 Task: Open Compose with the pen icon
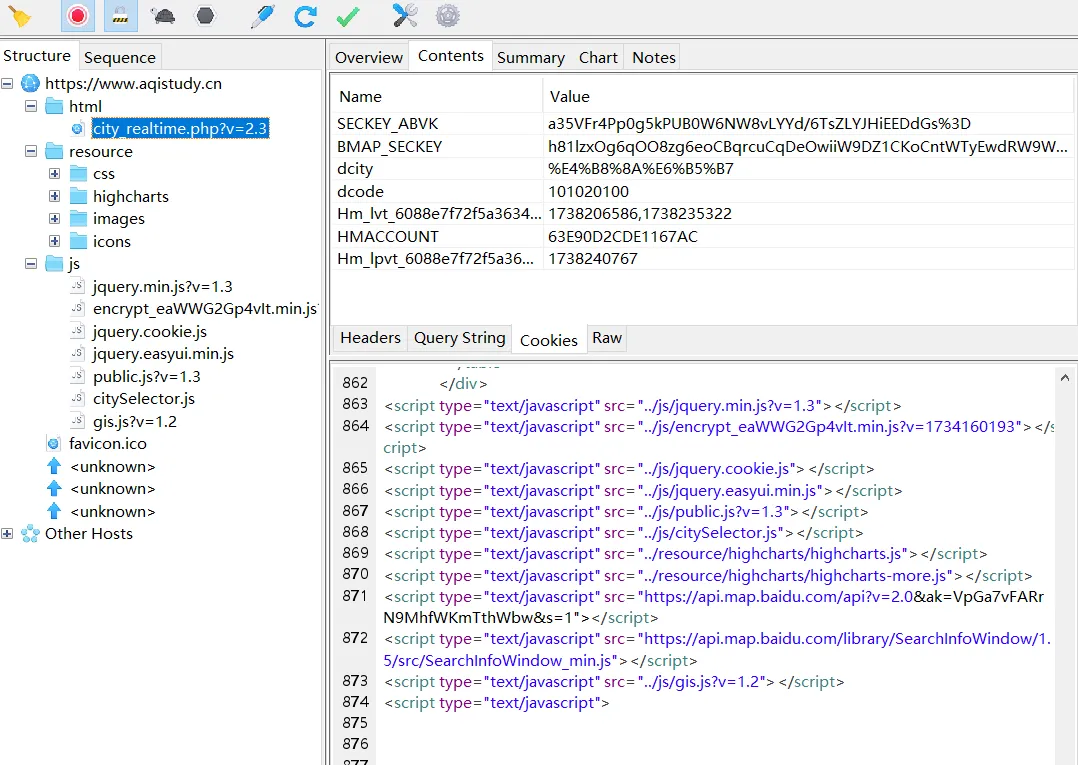pyautogui.click(x=262, y=16)
